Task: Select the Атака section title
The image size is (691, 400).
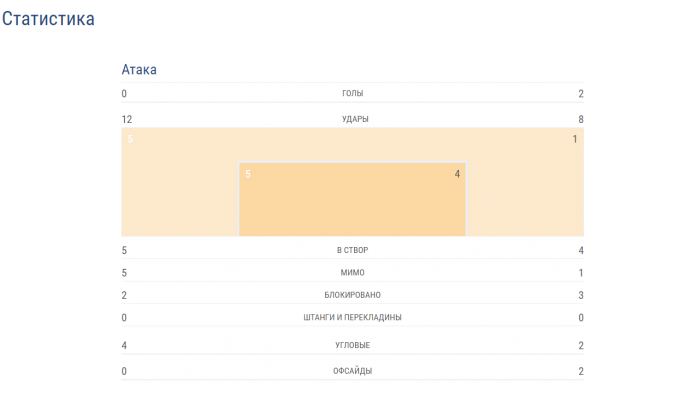Action: (139, 69)
